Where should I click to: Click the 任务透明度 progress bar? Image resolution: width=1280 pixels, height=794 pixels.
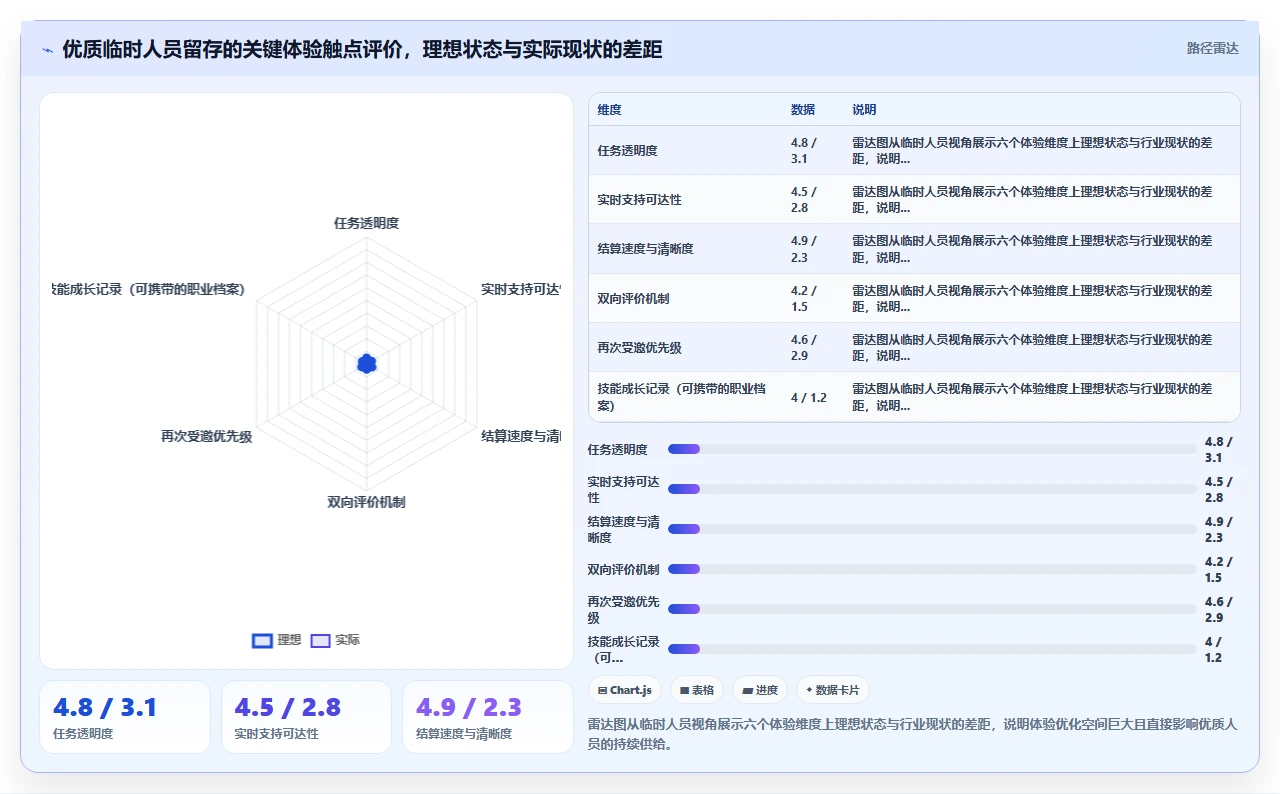(x=932, y=449)
